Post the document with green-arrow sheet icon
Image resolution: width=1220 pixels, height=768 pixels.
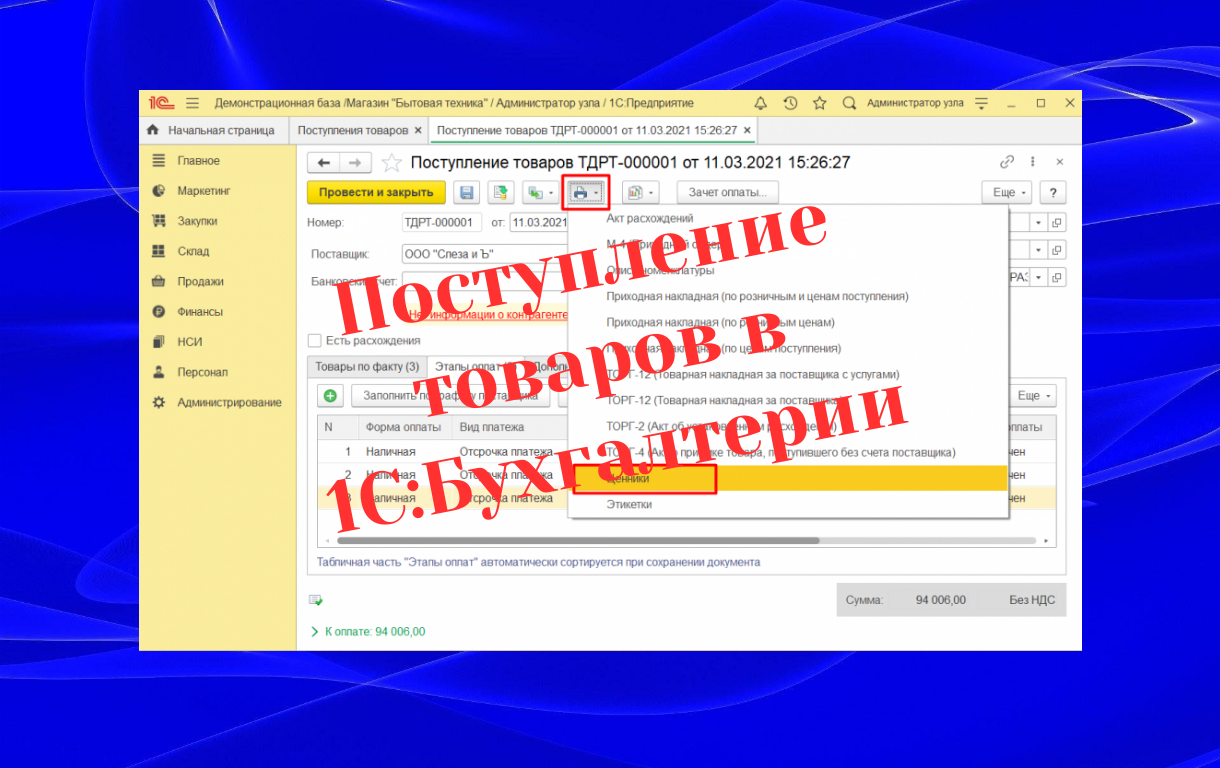pos(501,192)
